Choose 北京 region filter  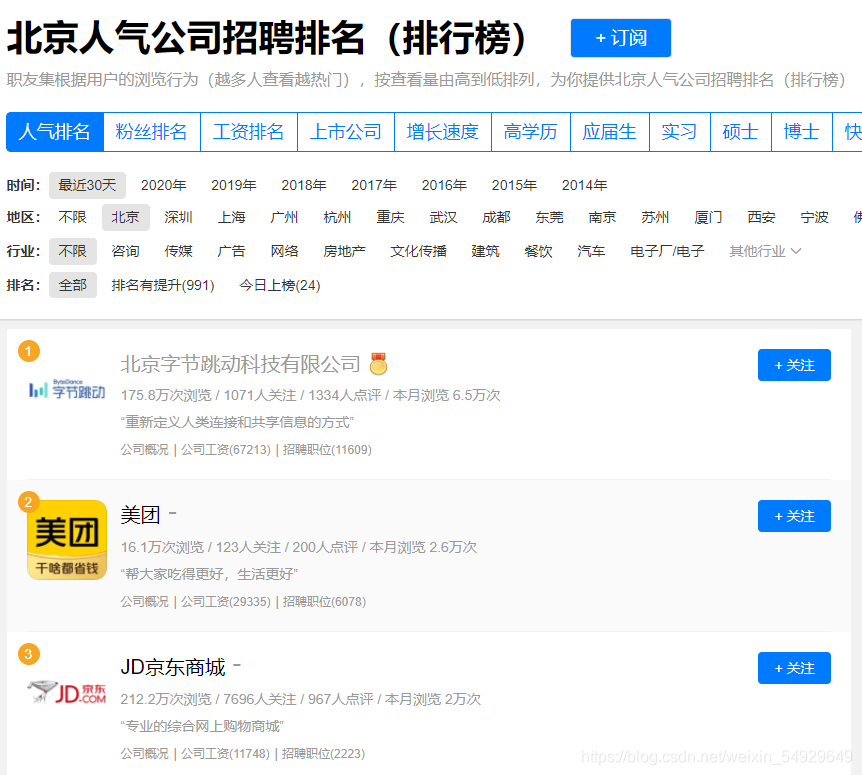coord(126,218)
